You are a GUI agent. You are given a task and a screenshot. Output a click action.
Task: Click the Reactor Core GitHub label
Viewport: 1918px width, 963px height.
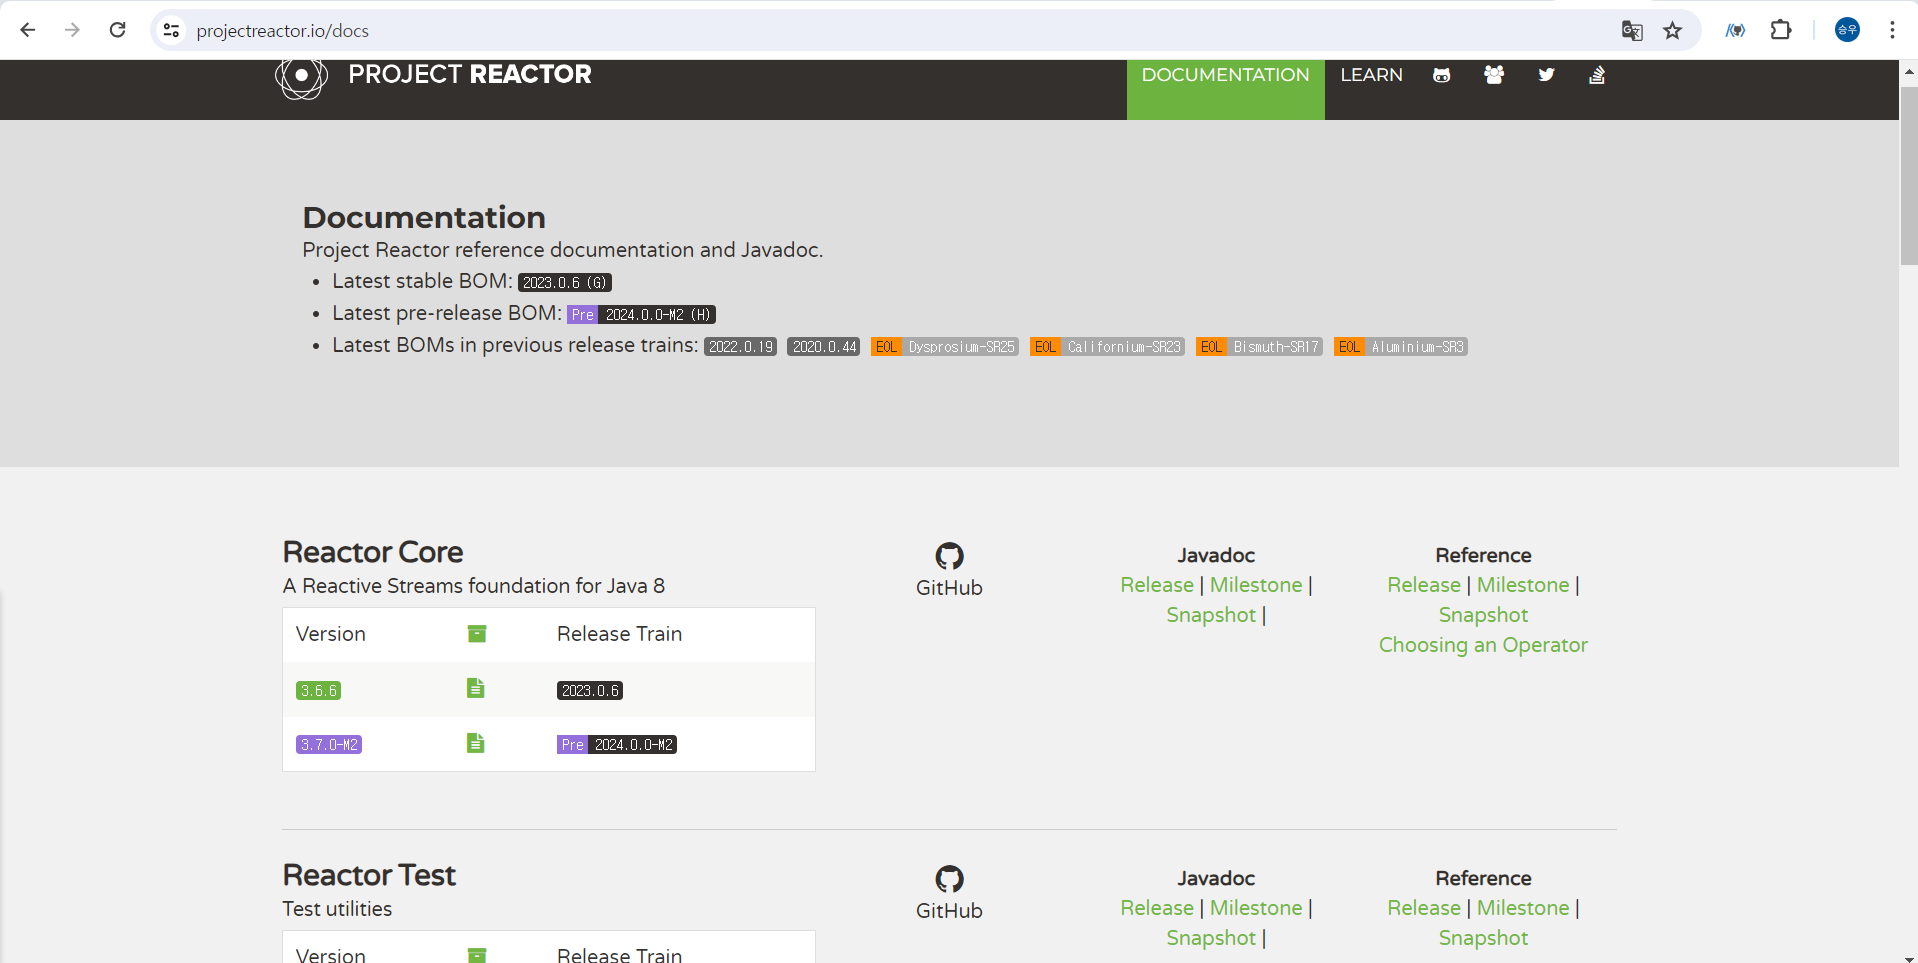[x=949, y=588]
